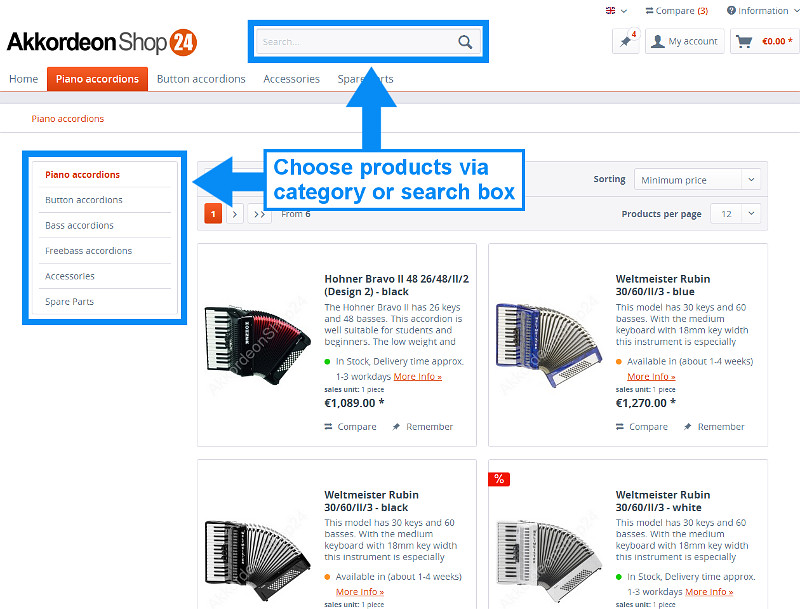Open the Products per page dropdown
This screenshot has height=609, width=800.
coord(735,214)
